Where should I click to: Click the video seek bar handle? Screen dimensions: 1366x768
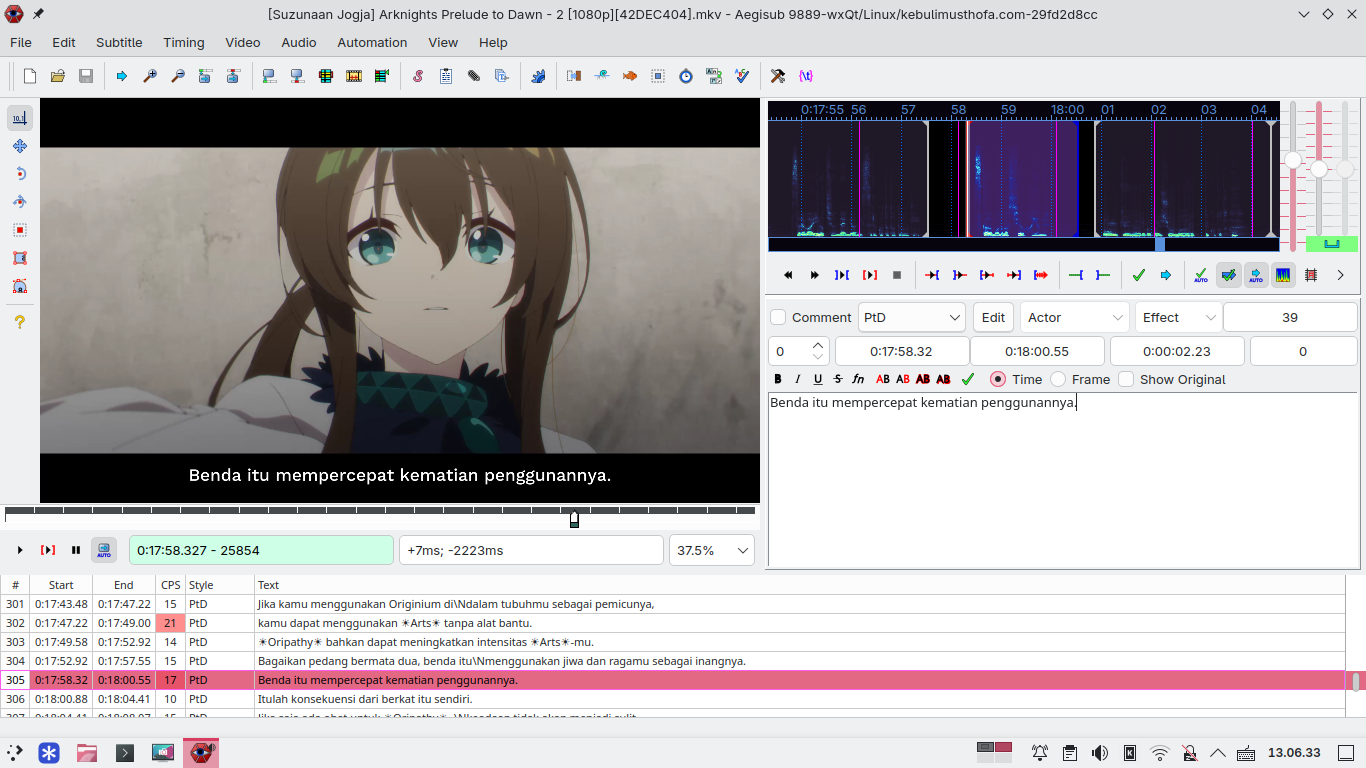click(574, 519)
